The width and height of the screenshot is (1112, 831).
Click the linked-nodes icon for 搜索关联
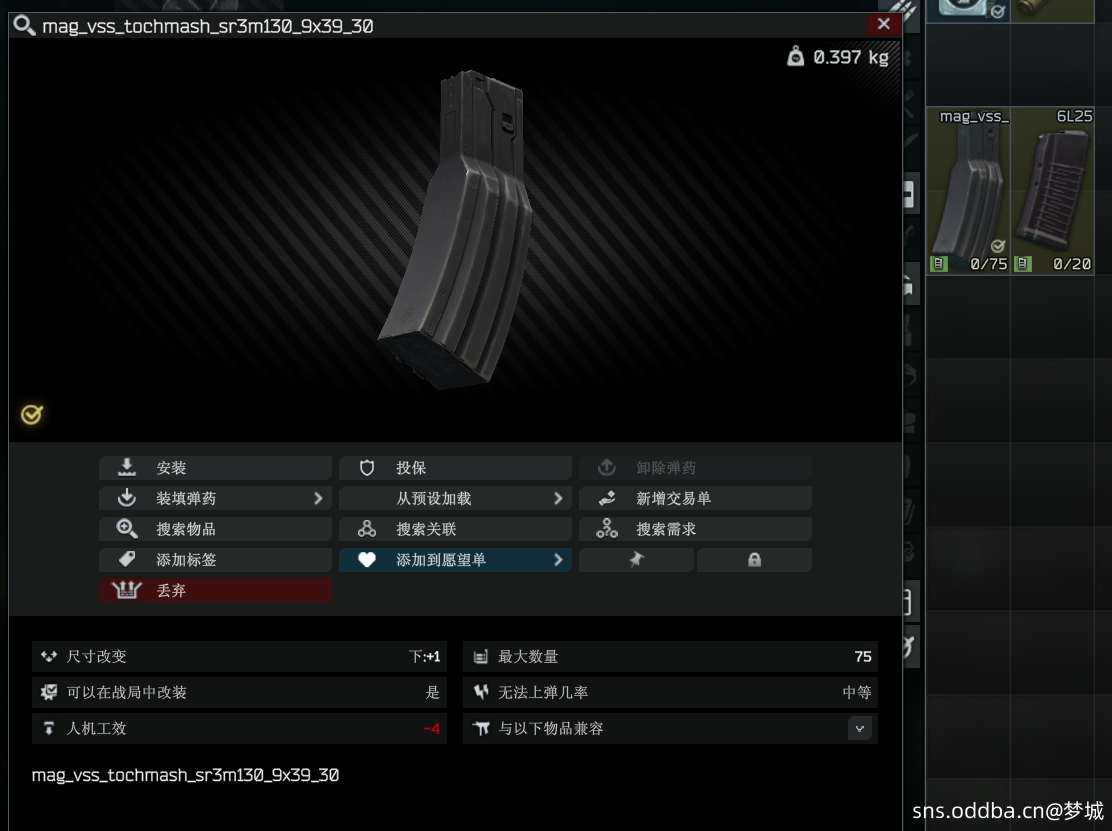367,529
